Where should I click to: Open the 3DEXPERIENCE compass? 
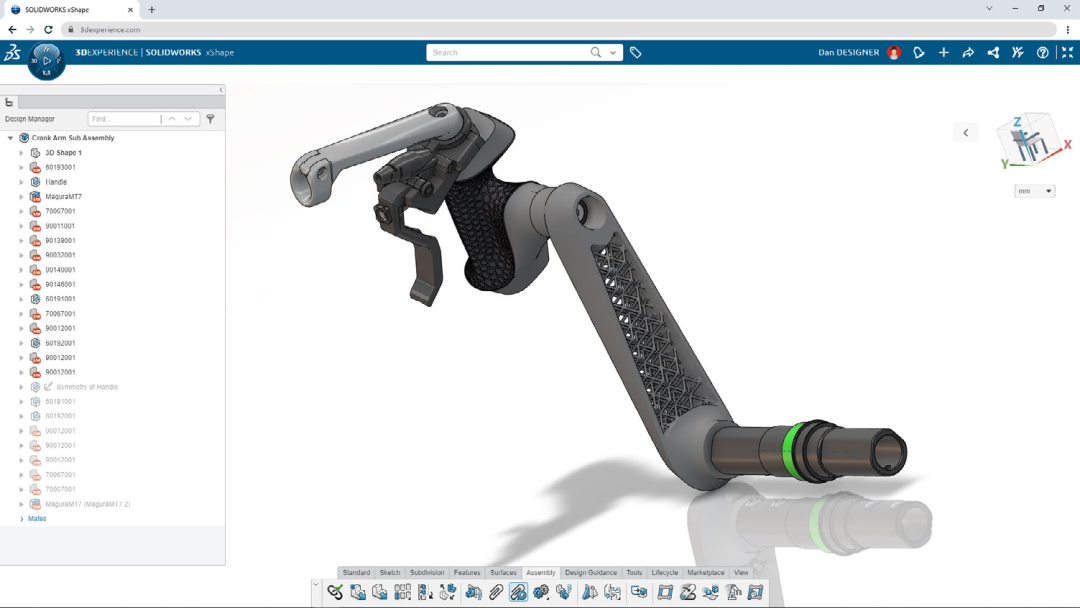[x=46, y=61]
